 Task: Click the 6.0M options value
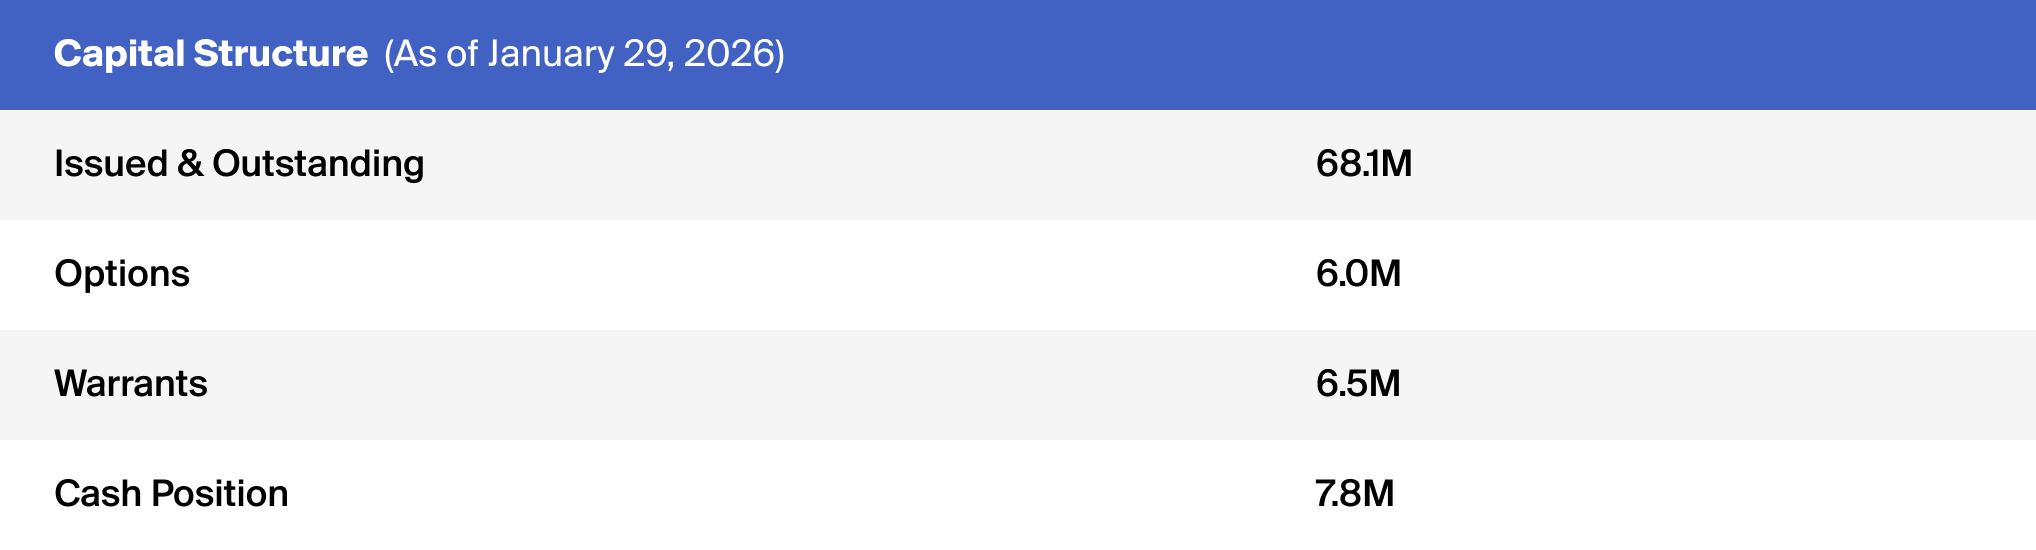point(1358,274)
